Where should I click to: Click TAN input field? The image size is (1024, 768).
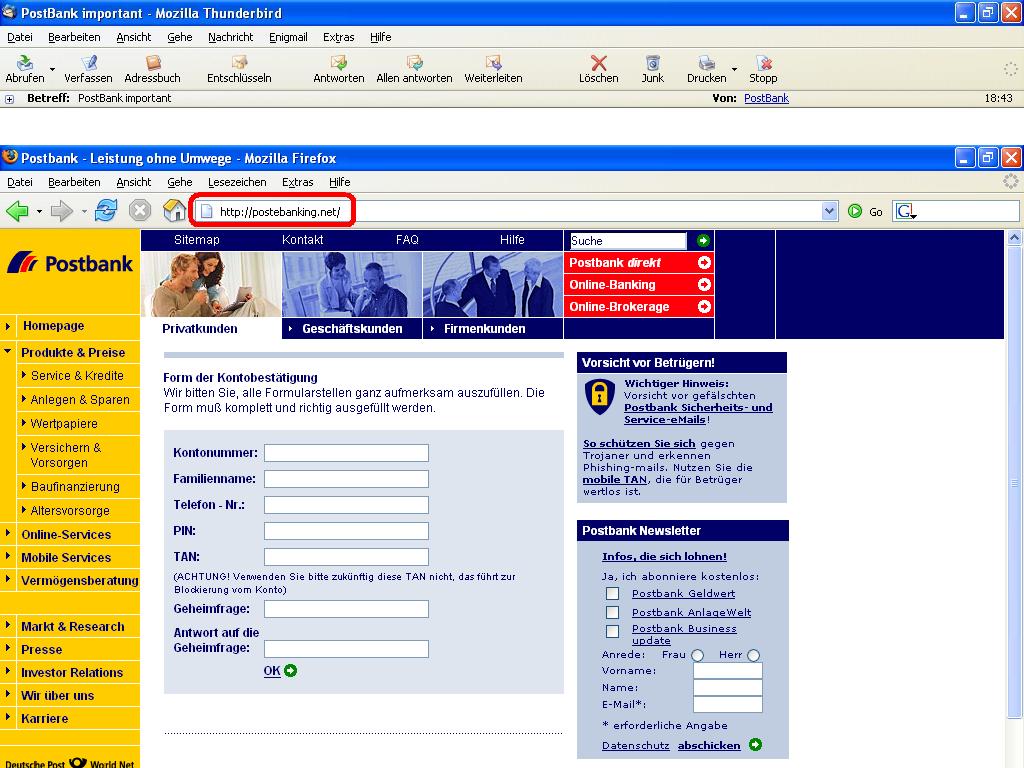point(346,557)
